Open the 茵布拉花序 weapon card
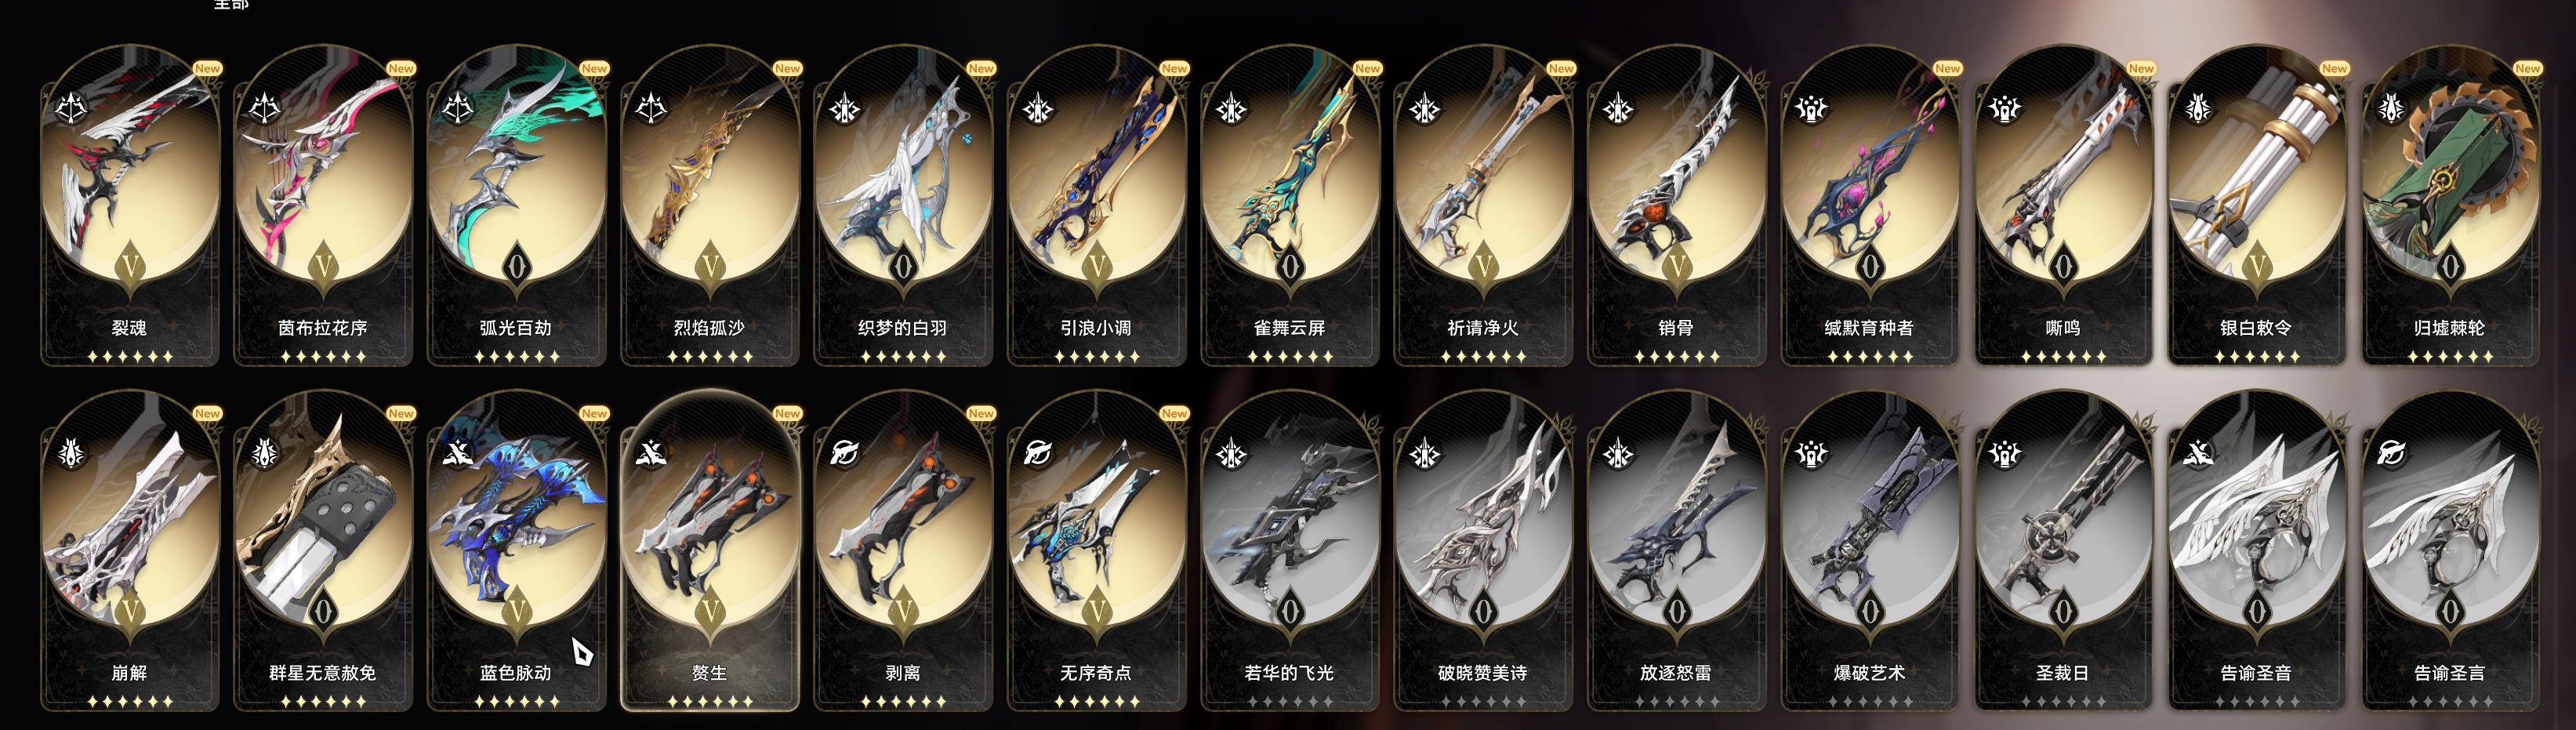 tap(323, 205)
